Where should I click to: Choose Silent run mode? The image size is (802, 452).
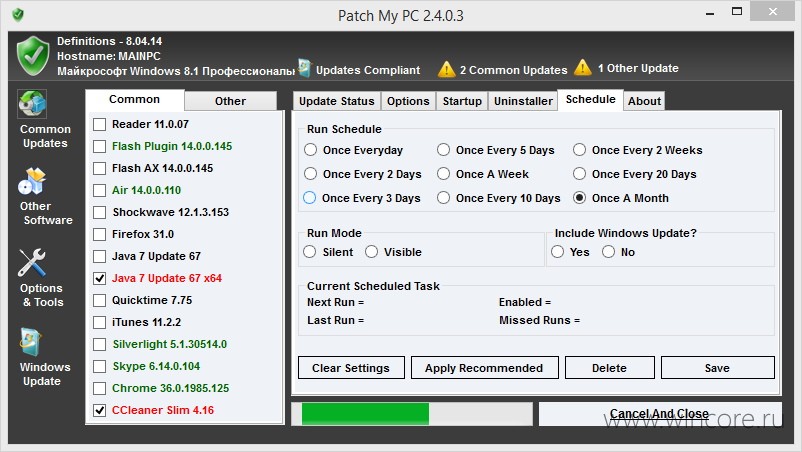pos(309,252)
